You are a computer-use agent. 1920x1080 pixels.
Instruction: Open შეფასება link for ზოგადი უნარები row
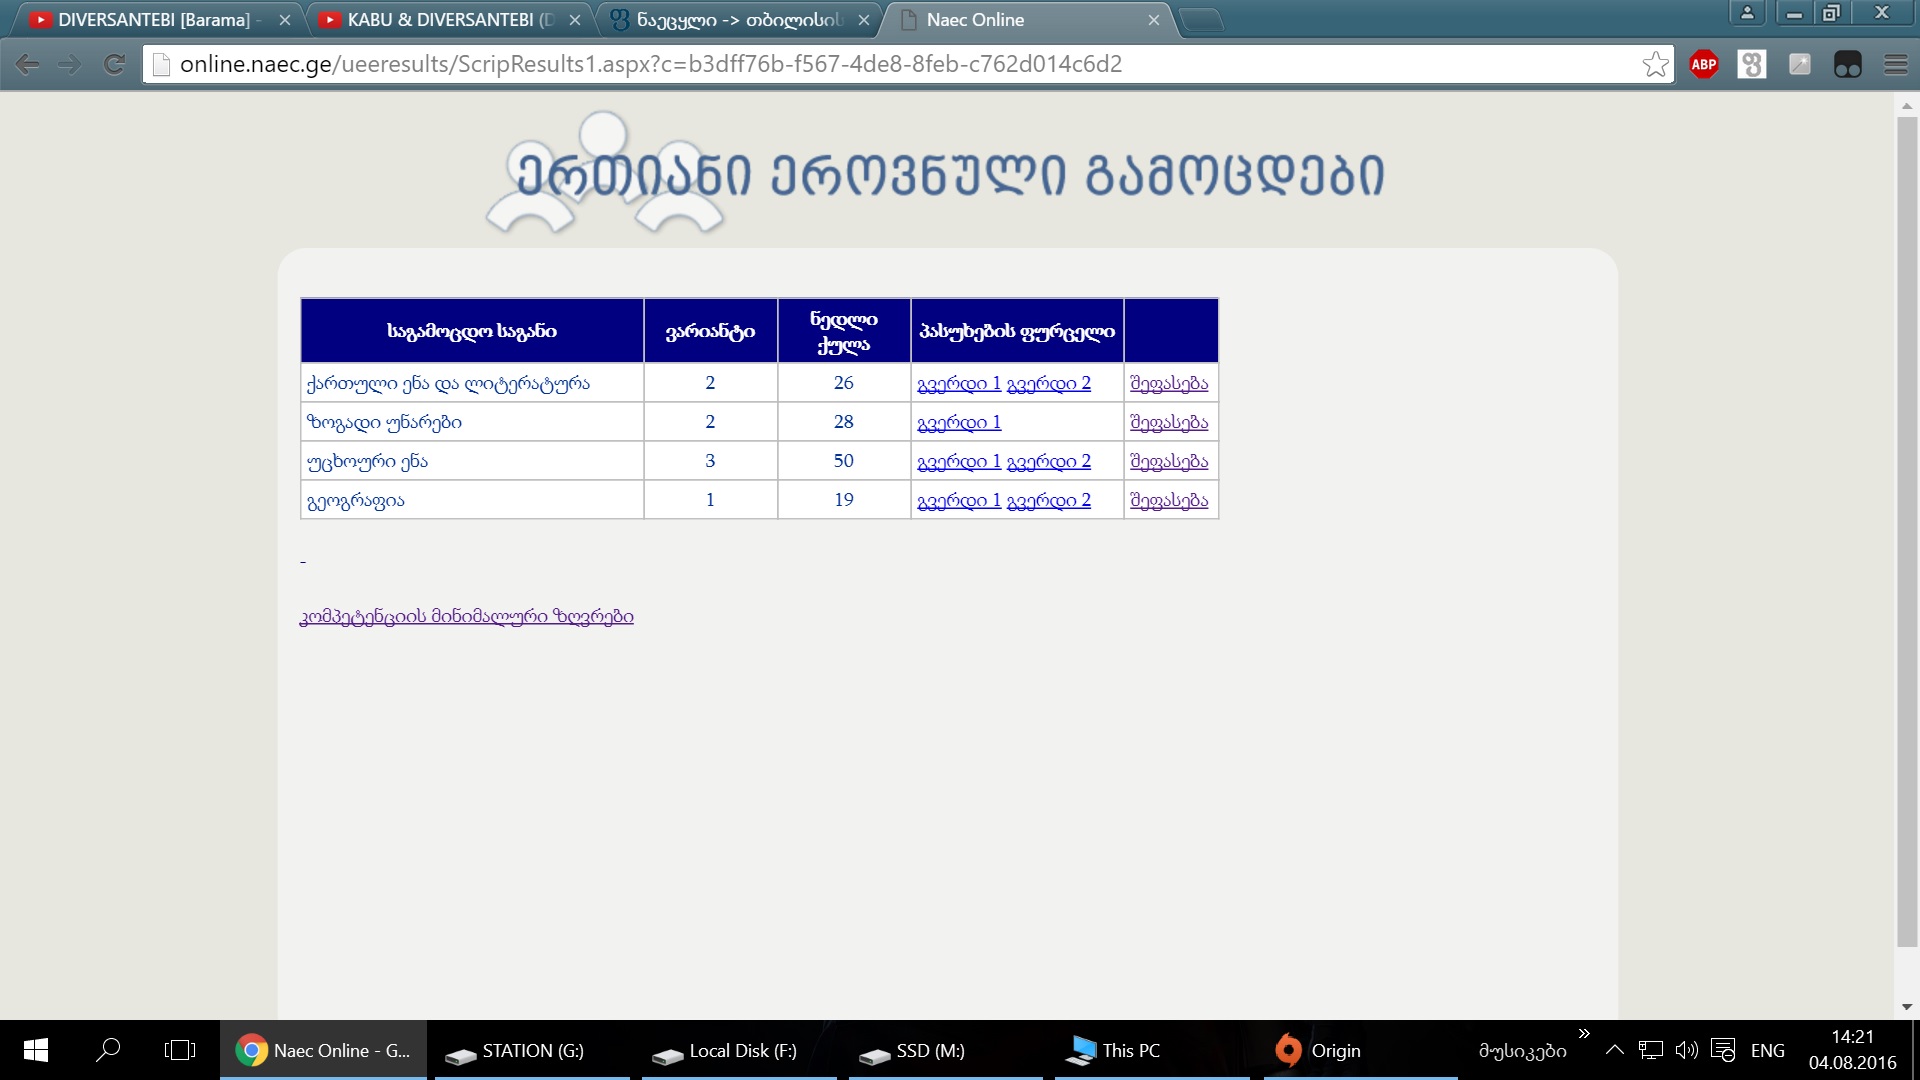coord(1169,422)
